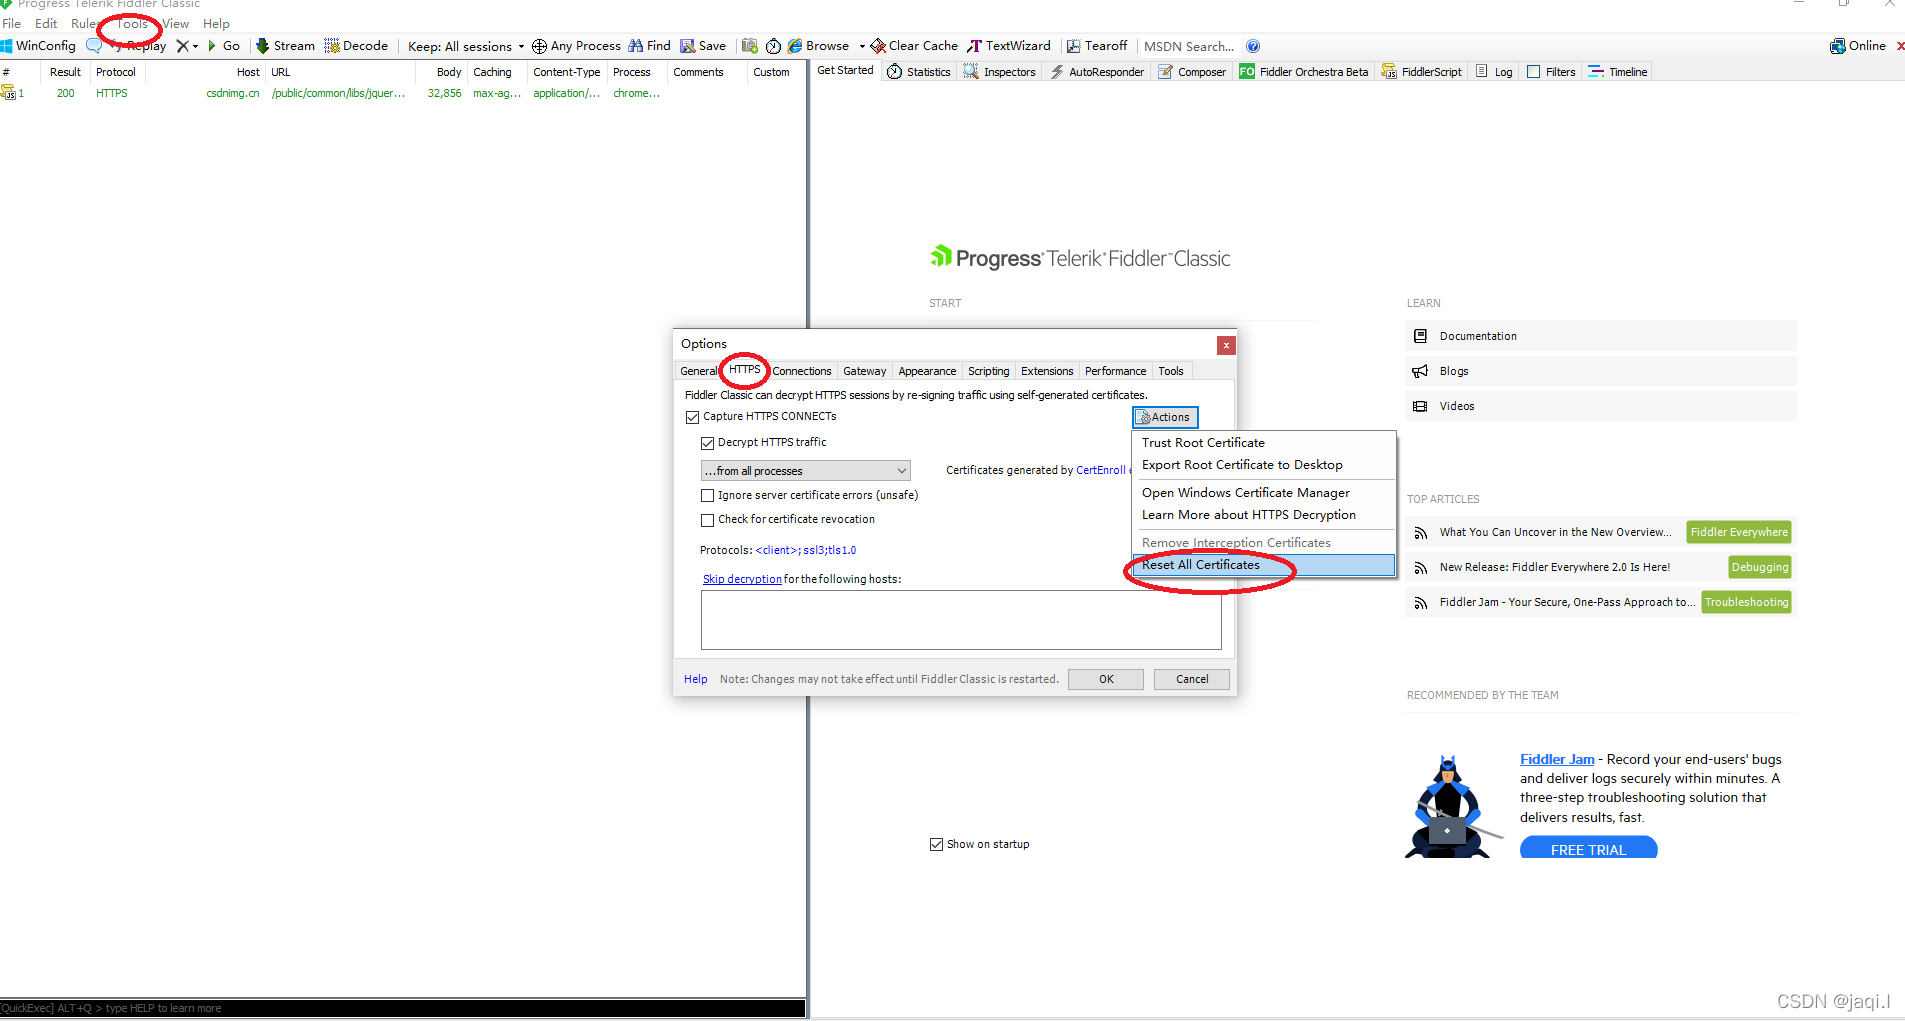Click the Go resume arrow button
Image resolution: width=1905 pixels, height=1021 pixels.
coord(224,46)
